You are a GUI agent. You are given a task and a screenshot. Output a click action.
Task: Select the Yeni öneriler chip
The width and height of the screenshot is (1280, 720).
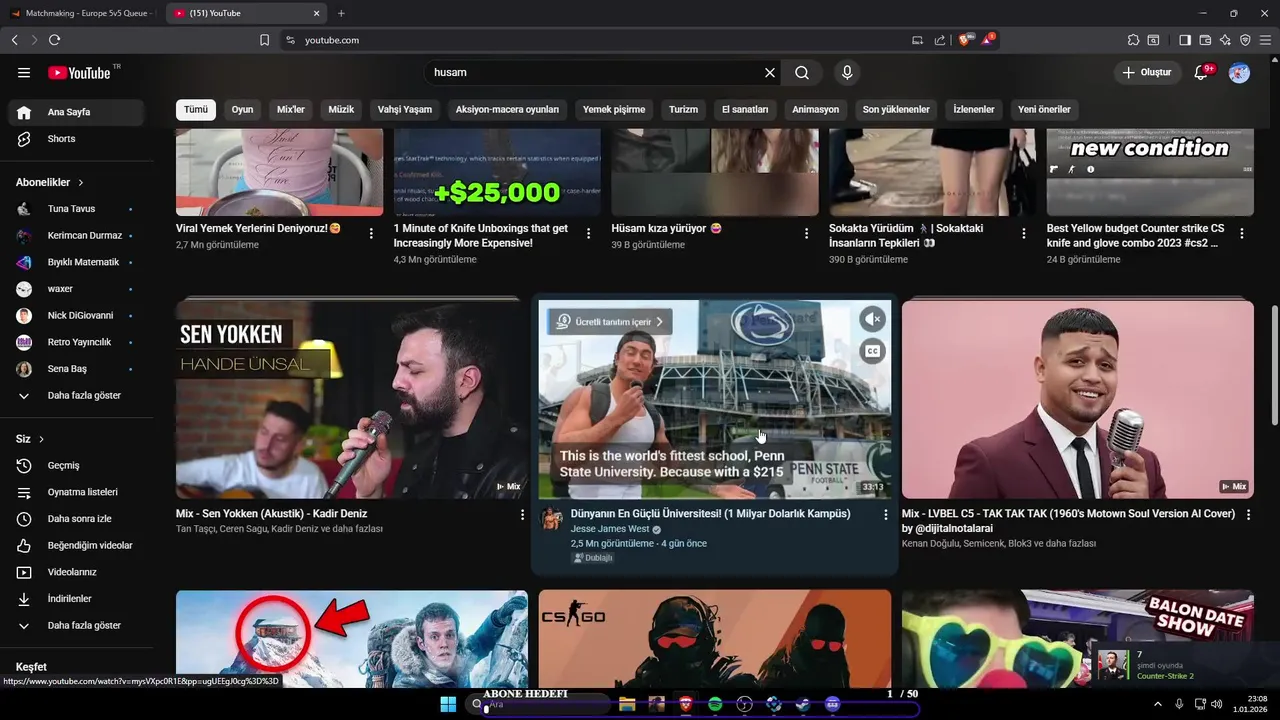pos(1044,110)
